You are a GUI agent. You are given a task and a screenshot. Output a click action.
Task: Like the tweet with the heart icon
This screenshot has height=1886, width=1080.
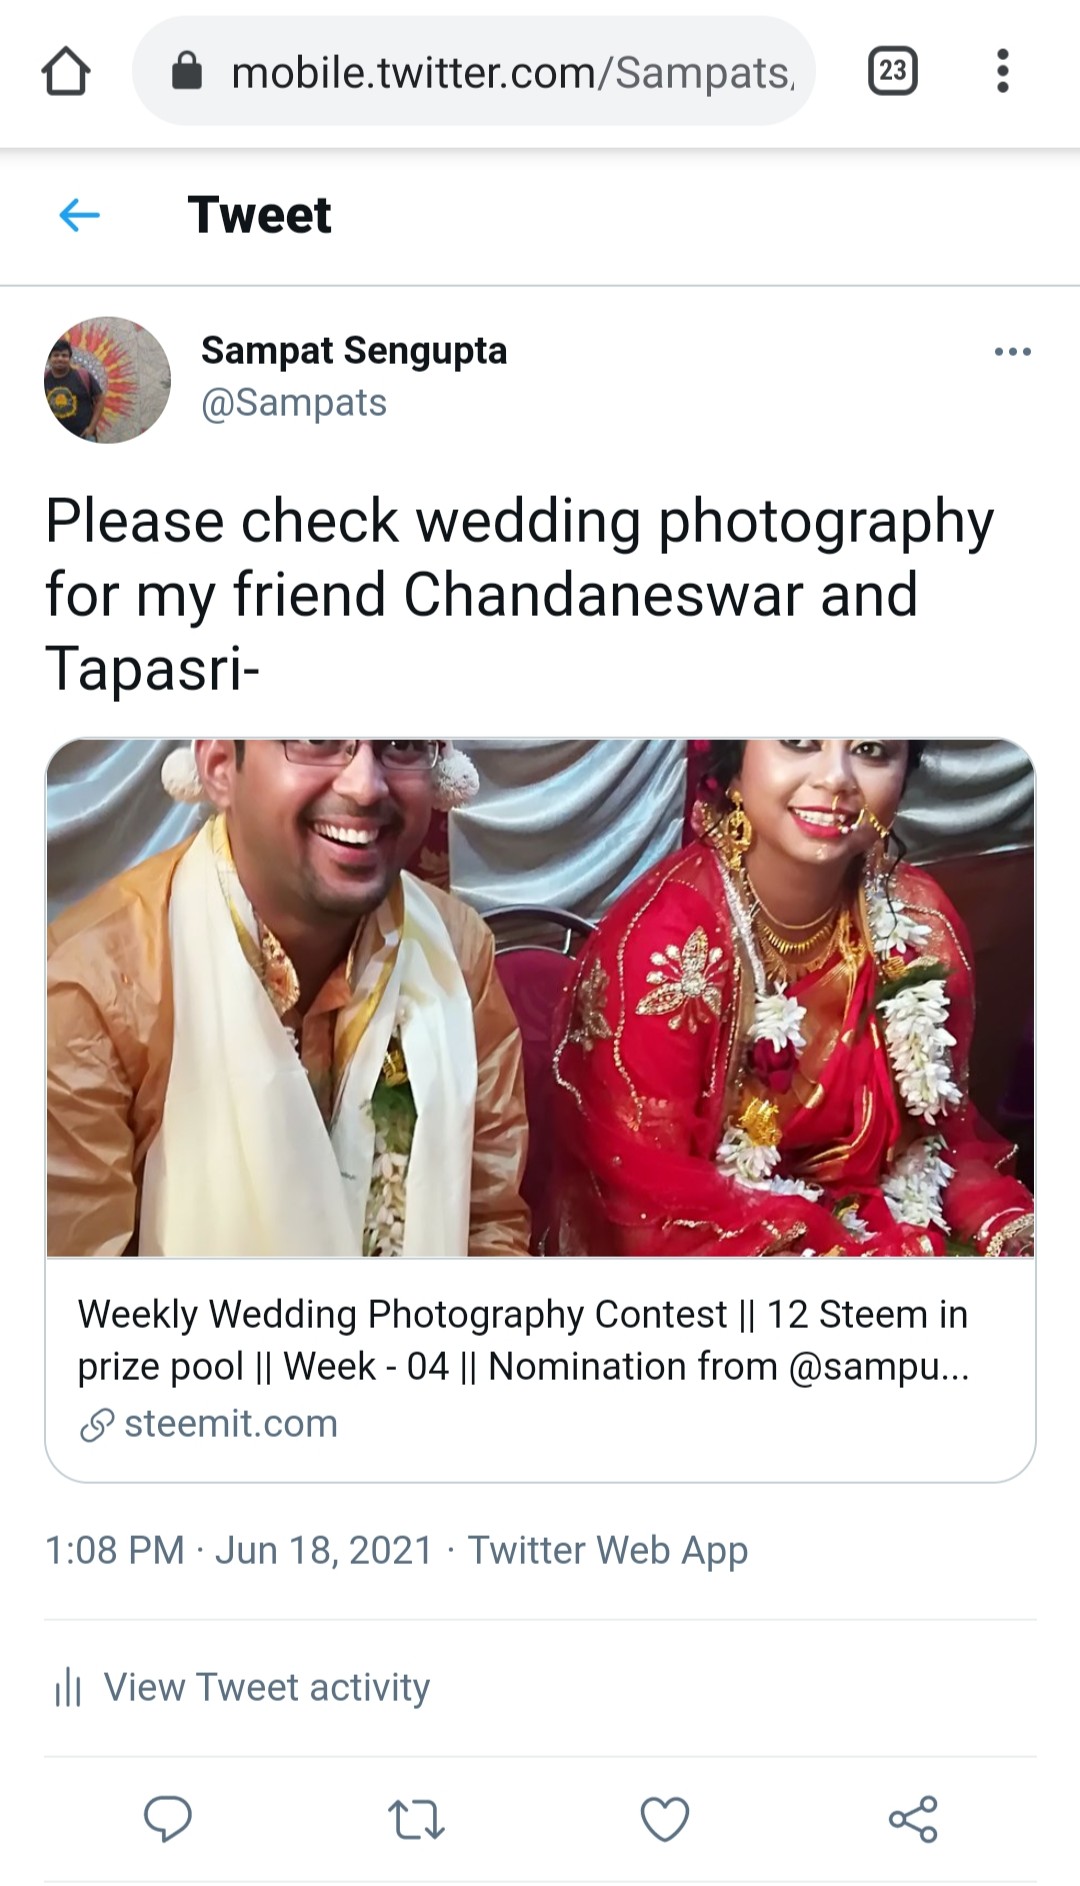click(x=665, y=1819)
